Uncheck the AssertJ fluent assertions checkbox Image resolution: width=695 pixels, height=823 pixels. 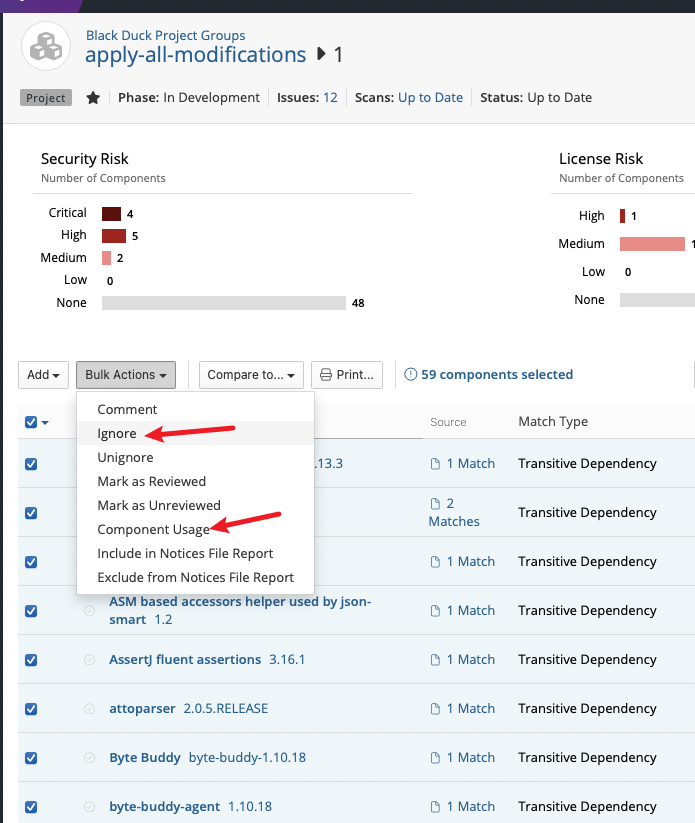[31, 660]
